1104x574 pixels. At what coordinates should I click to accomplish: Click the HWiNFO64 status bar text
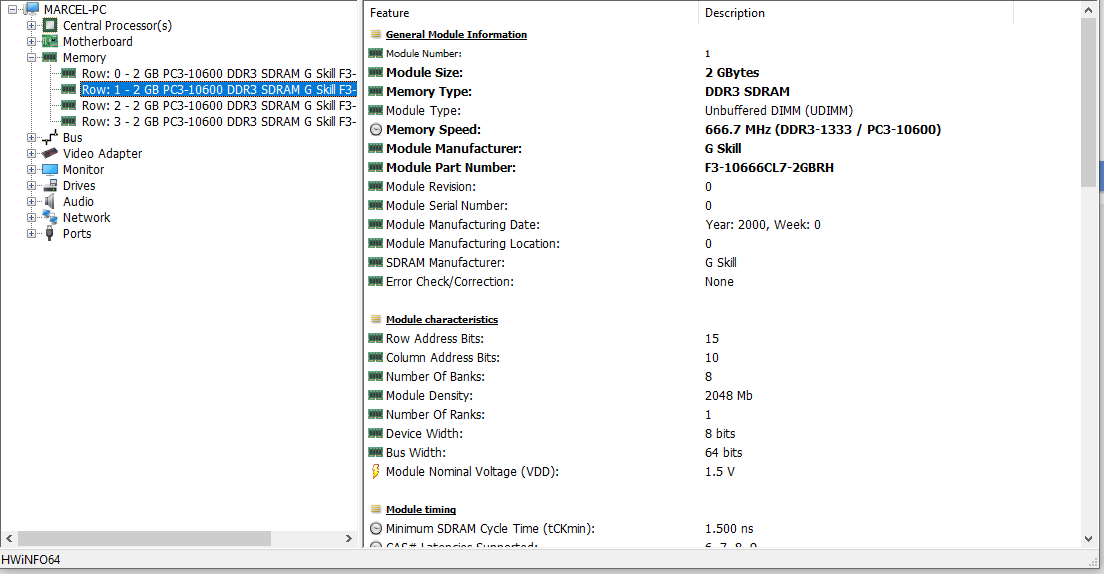point(30,560)
